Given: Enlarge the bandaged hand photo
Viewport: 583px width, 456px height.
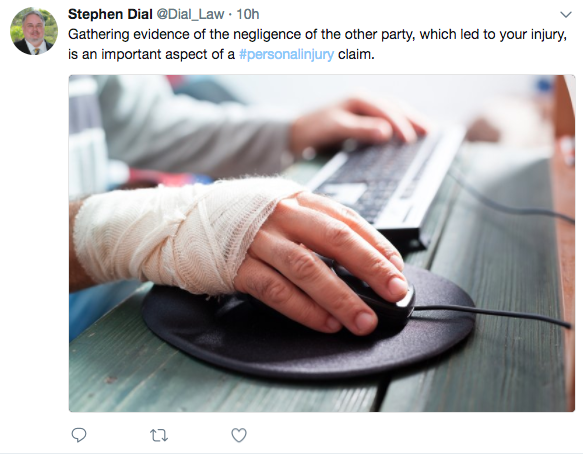Looking at the screenshot, I should (322, 243).
